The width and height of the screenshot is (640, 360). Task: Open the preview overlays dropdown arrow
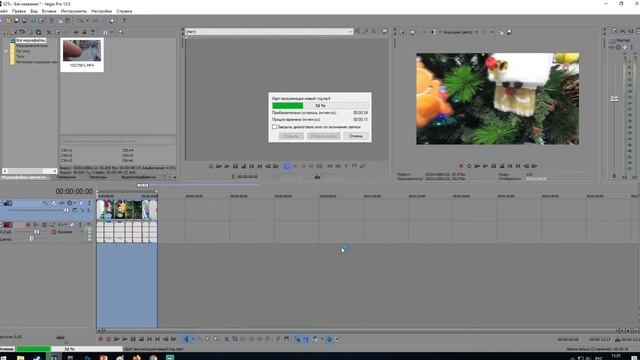(492, 32)
